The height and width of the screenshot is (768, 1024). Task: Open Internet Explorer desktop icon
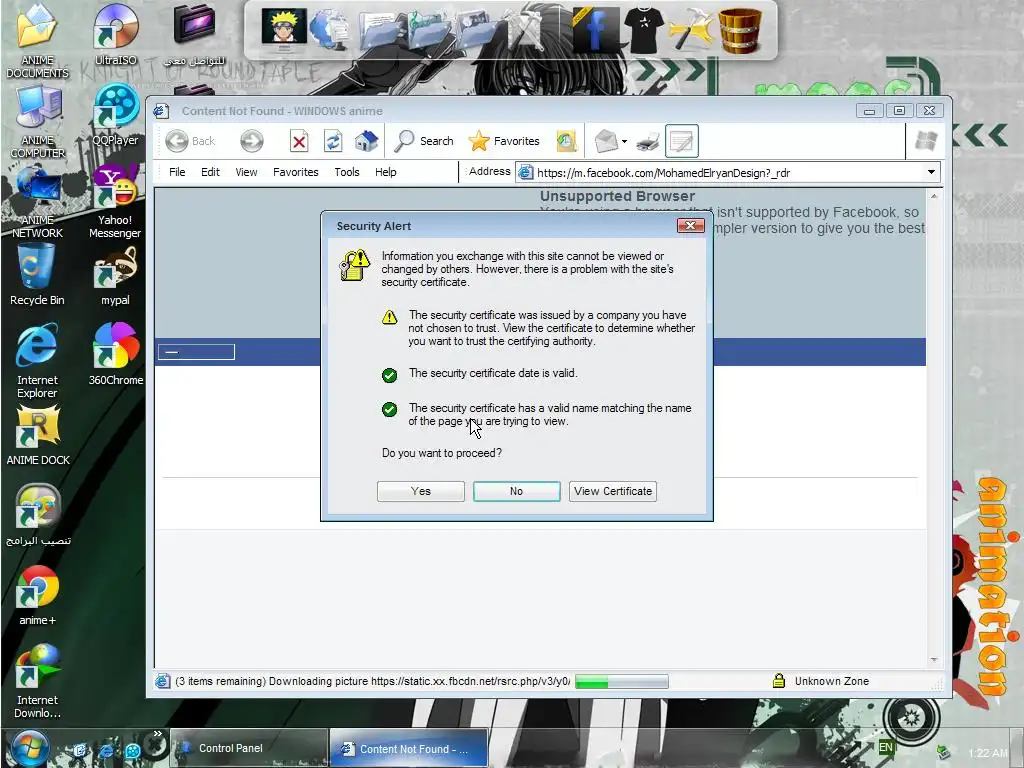coord(37,361)
